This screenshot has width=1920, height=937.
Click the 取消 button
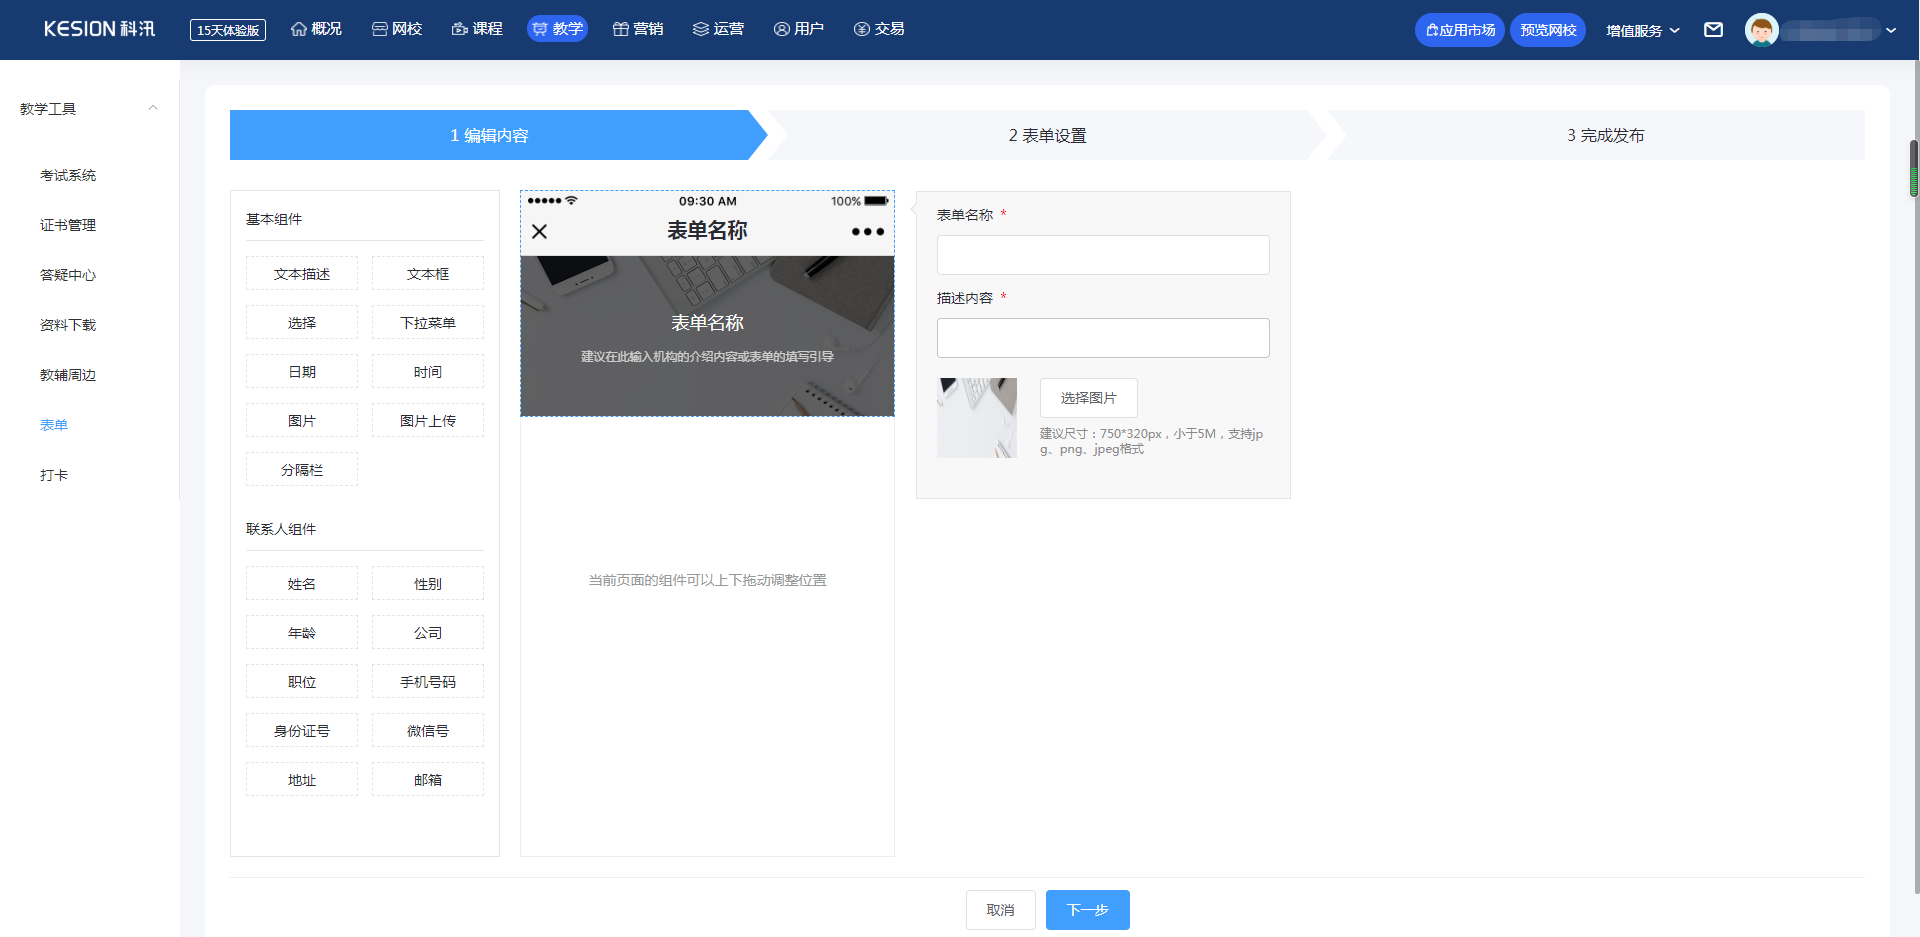1001,910
